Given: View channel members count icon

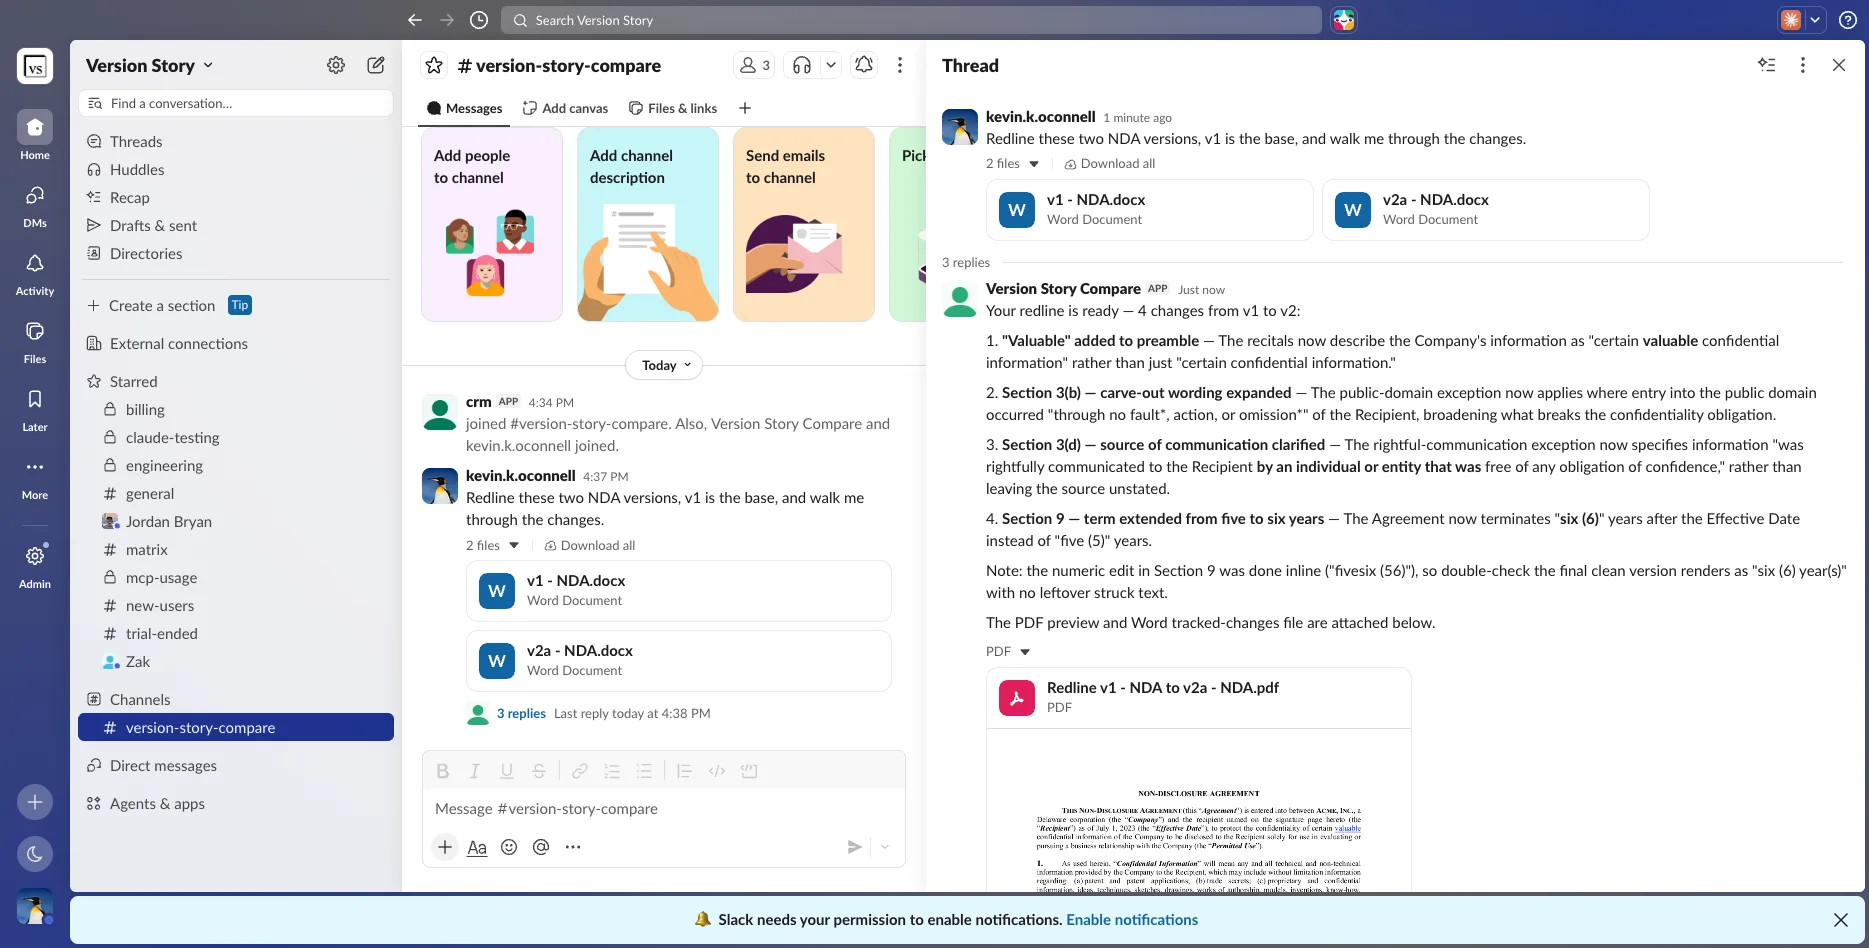Looking at the screenshot, I should pos(754,65).
